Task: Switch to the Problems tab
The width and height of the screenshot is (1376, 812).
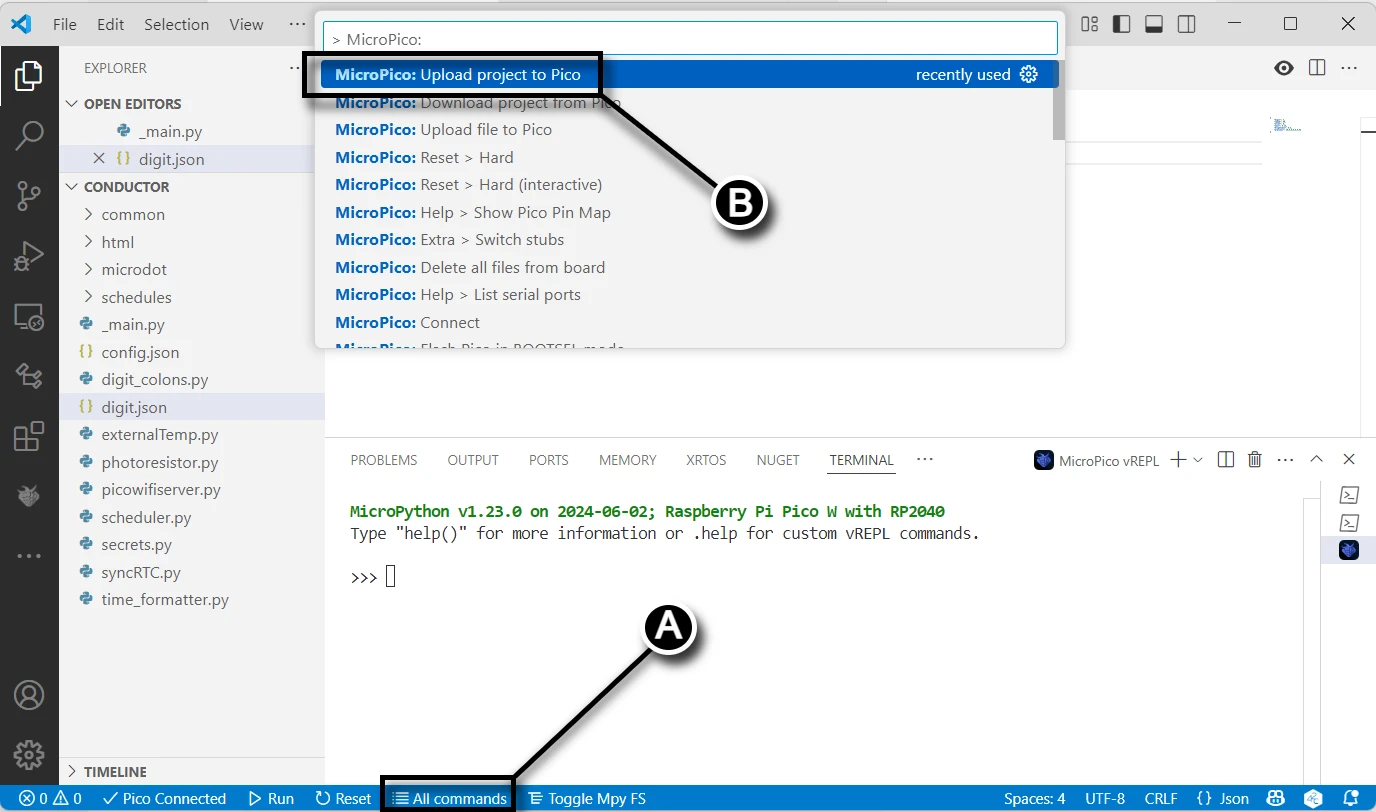Action: (x=384, y=460)
